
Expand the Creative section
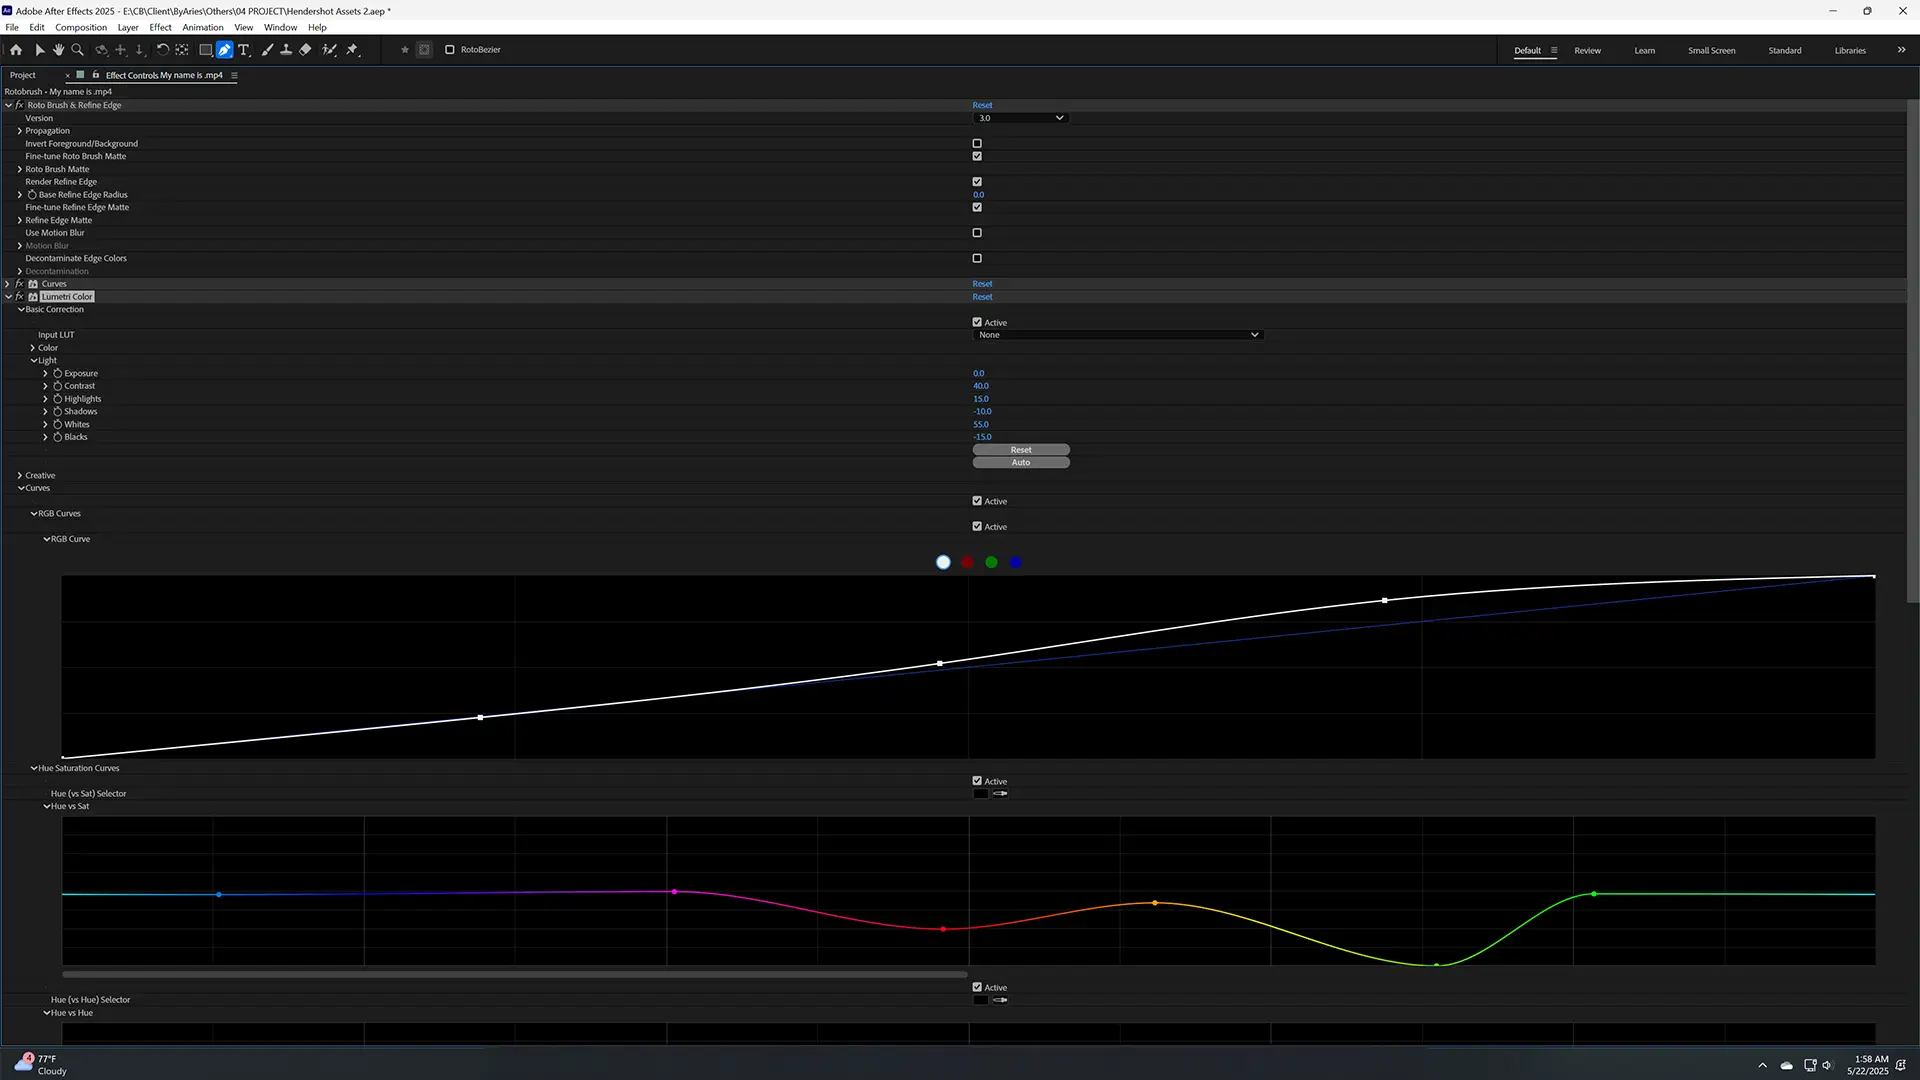20,476
